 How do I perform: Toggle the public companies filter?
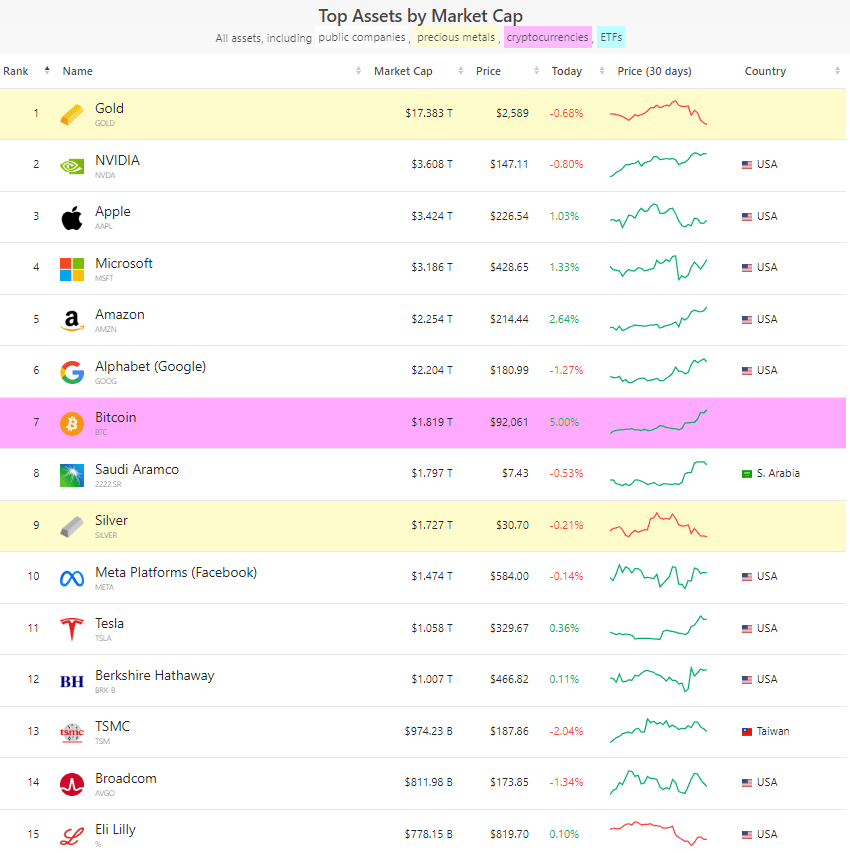(x=362, y=37)
